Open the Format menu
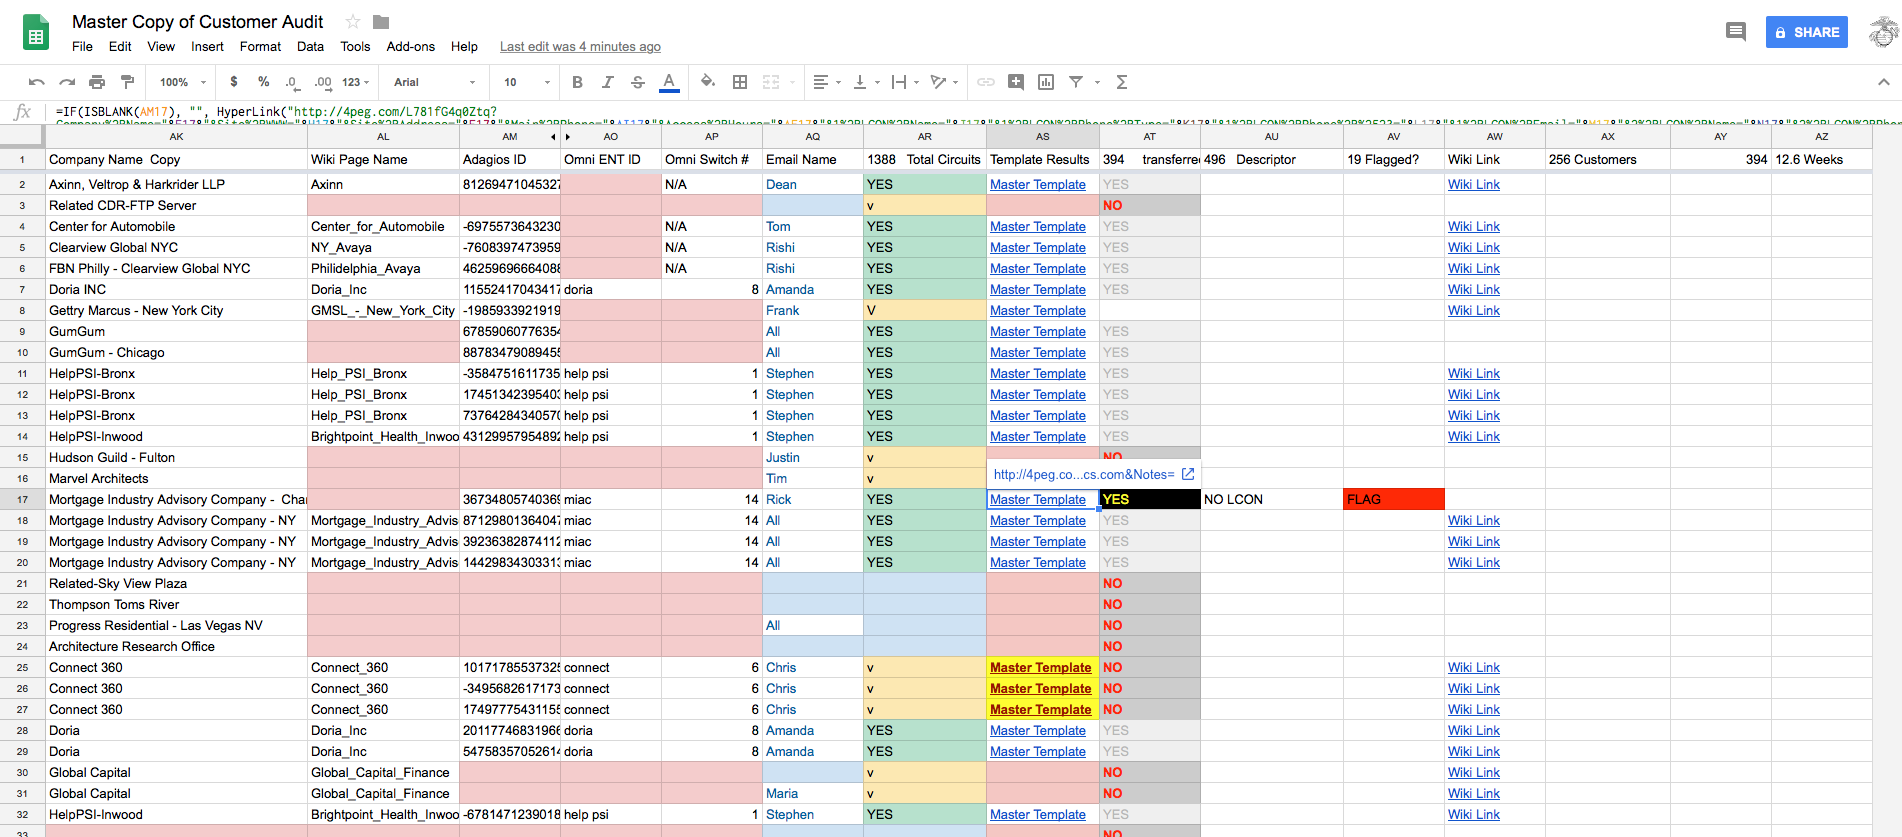Viewport: 1902px width, 837px height. click(260, 46)
